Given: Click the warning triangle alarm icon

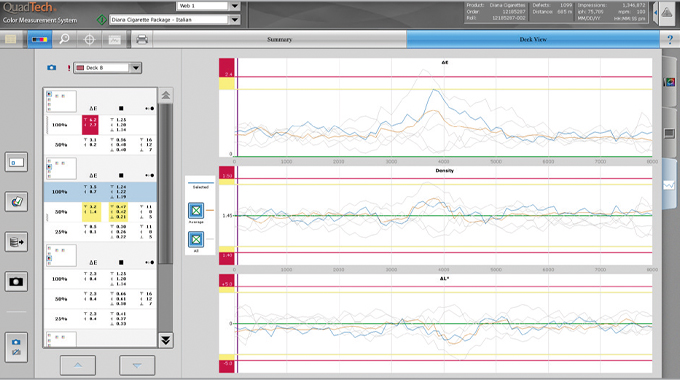Looking at the screenshot, I should pyautogui.click(x=667, y=13).
